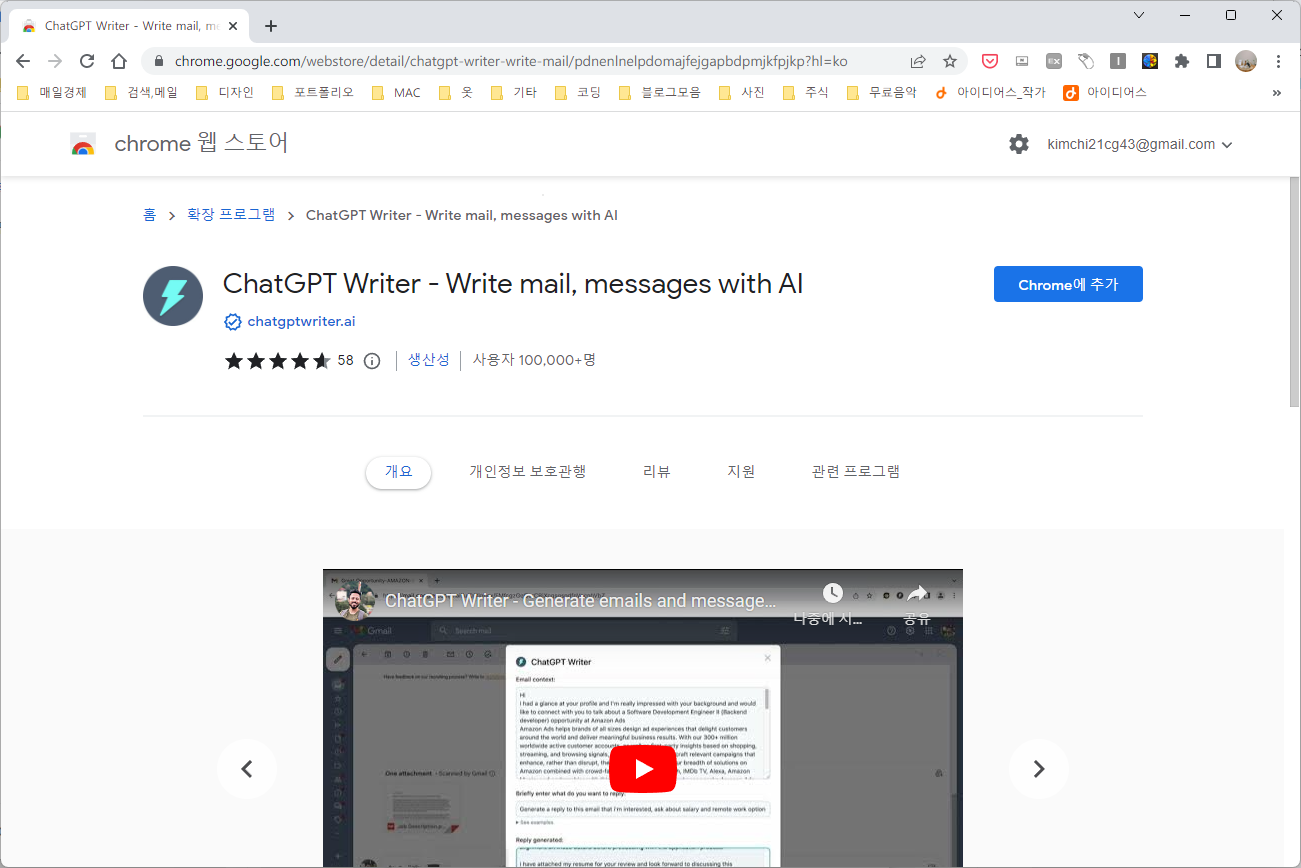Click the rating info icon beside 58
This screenshot has height=868, width=1301.
pyautogui.click(x=372, y=361)
